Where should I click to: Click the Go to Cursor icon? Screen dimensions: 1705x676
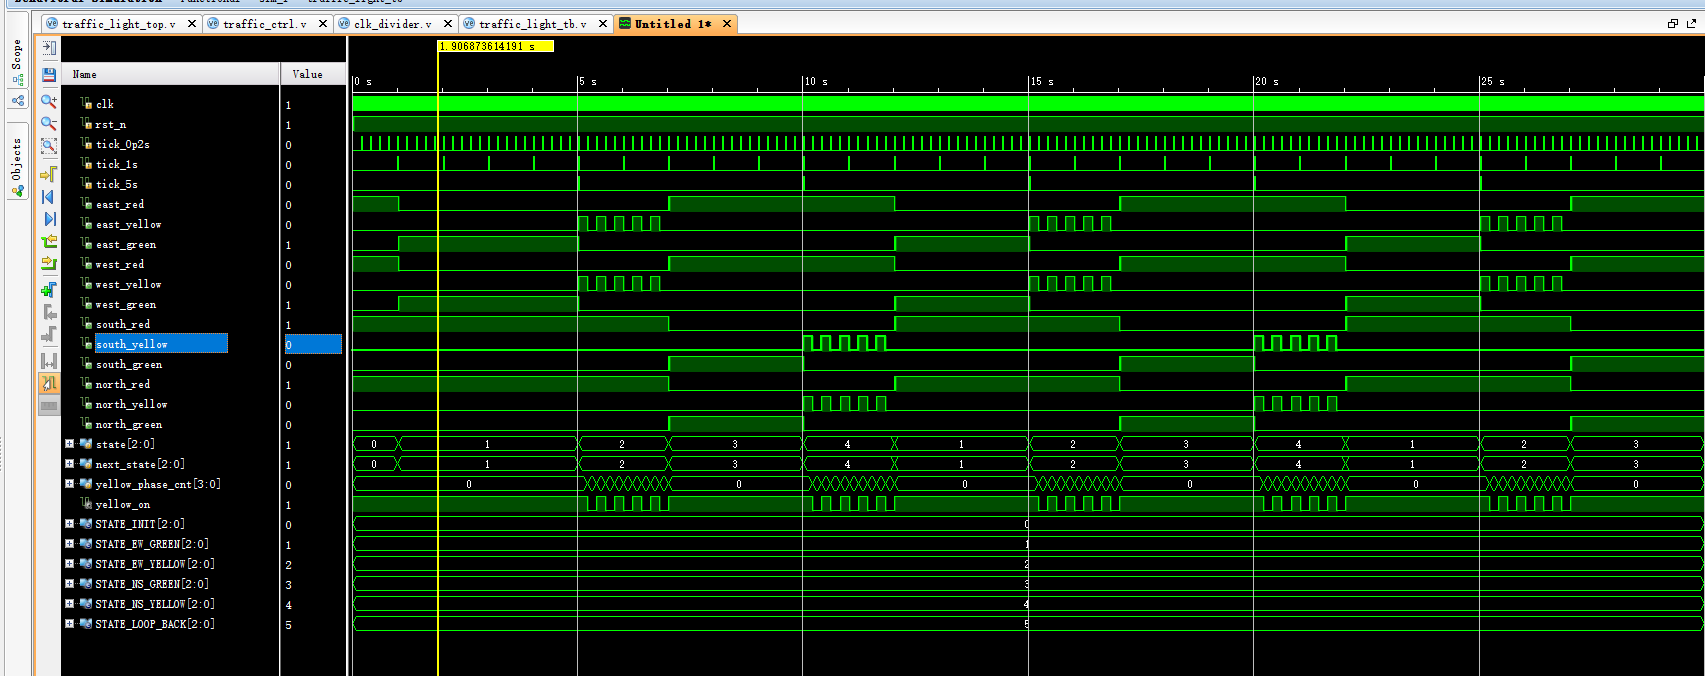tap(48, 174)
